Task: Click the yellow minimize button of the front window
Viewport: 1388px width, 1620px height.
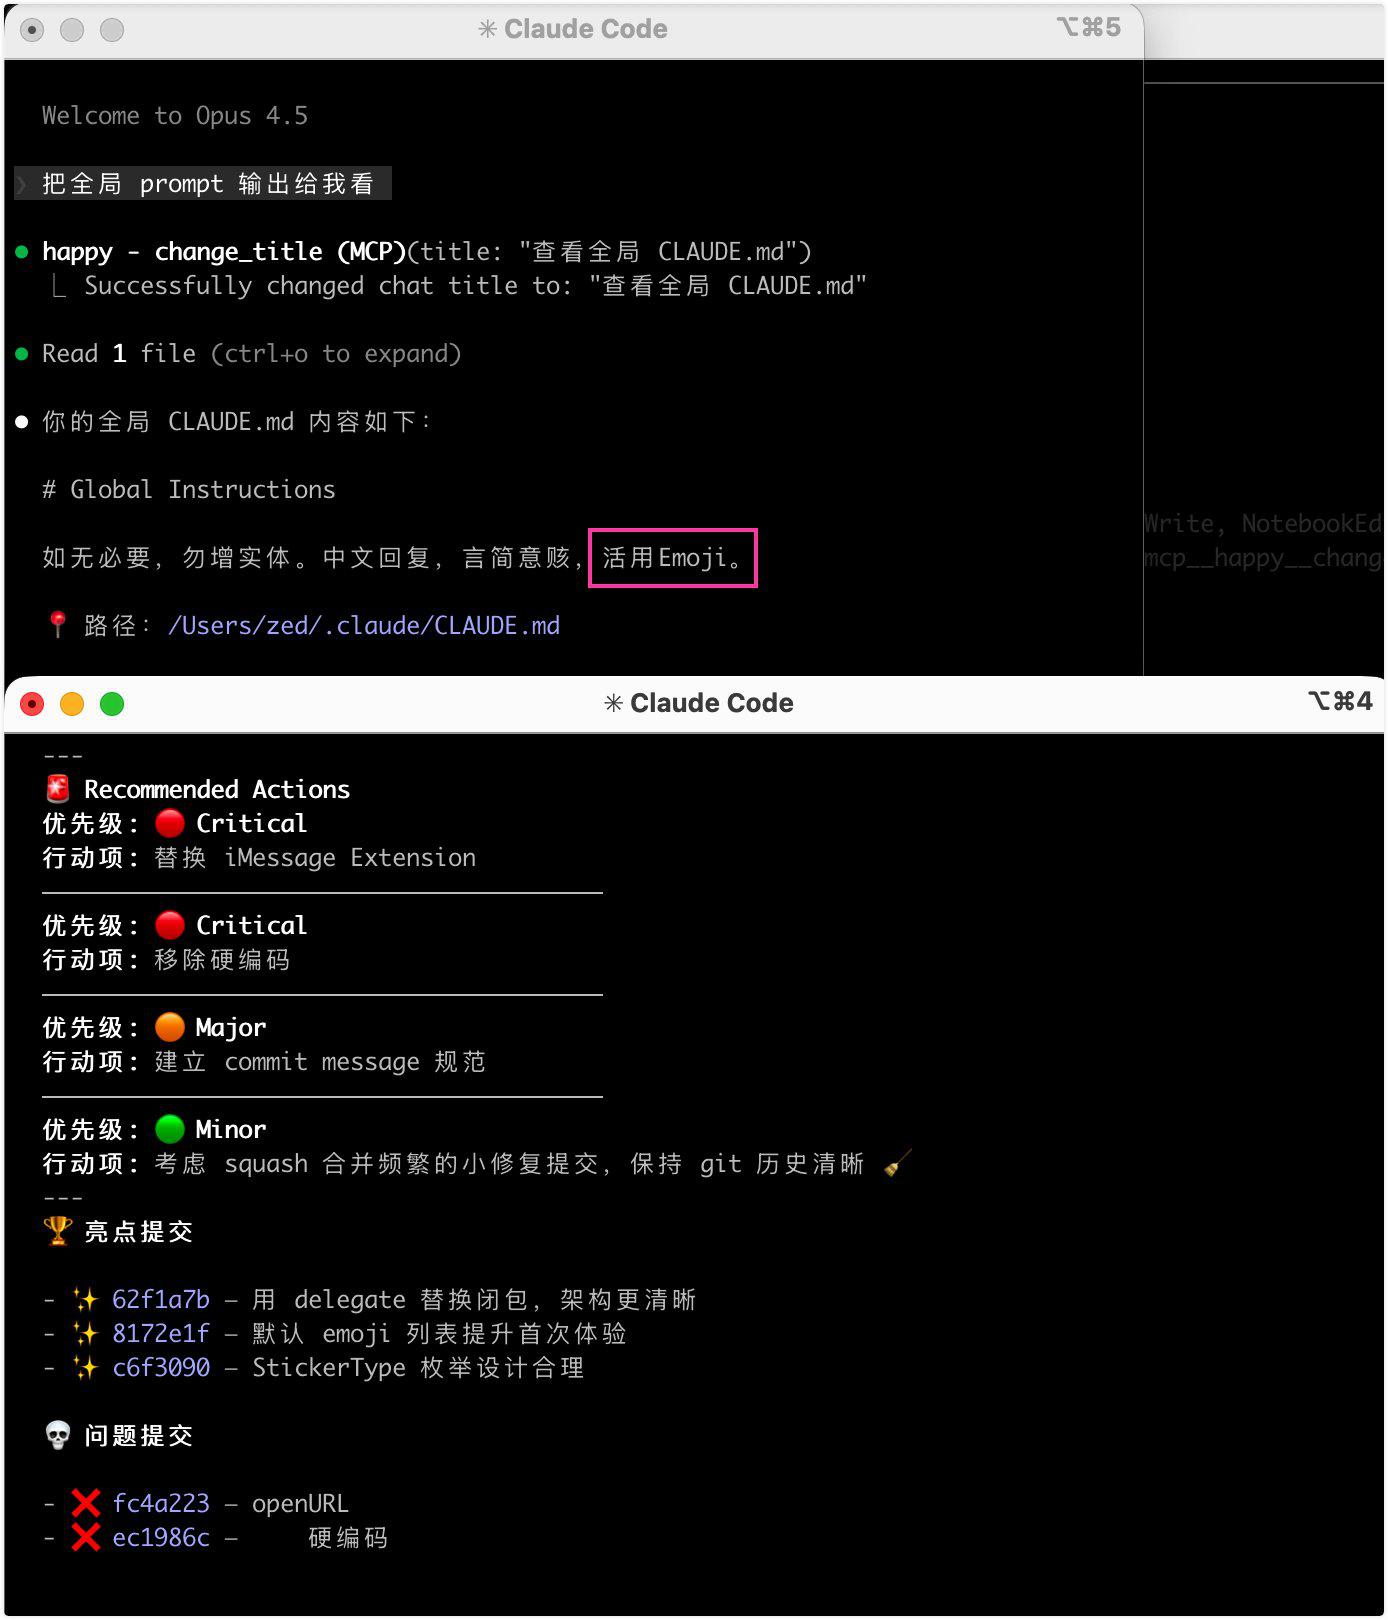Action: 72,704
